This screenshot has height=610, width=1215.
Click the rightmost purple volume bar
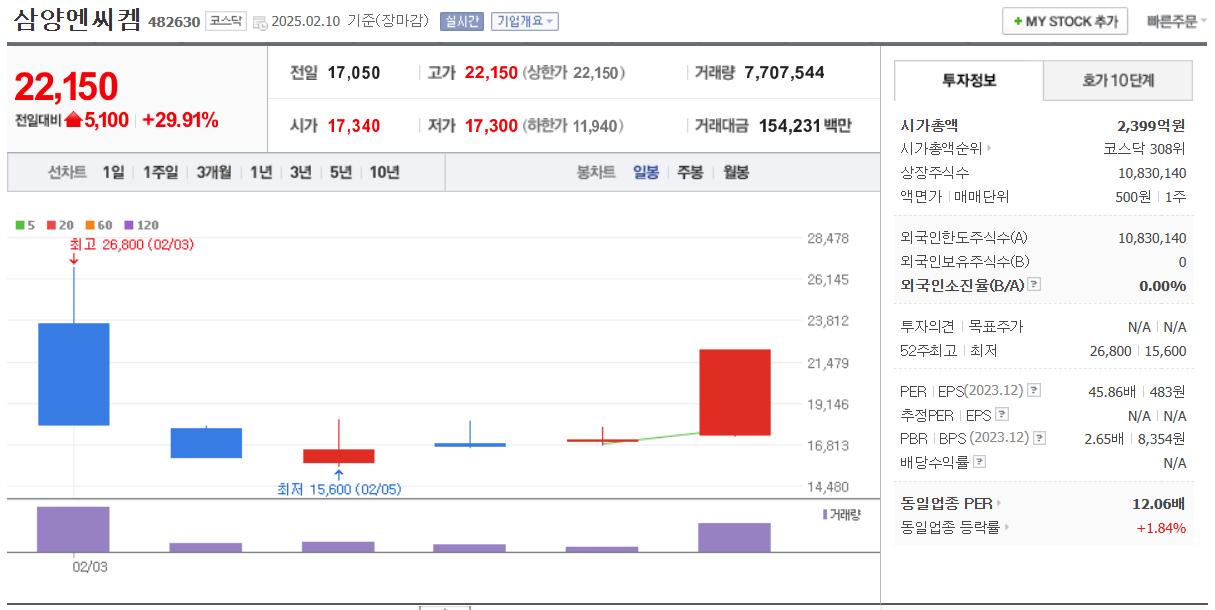point(735,537)
